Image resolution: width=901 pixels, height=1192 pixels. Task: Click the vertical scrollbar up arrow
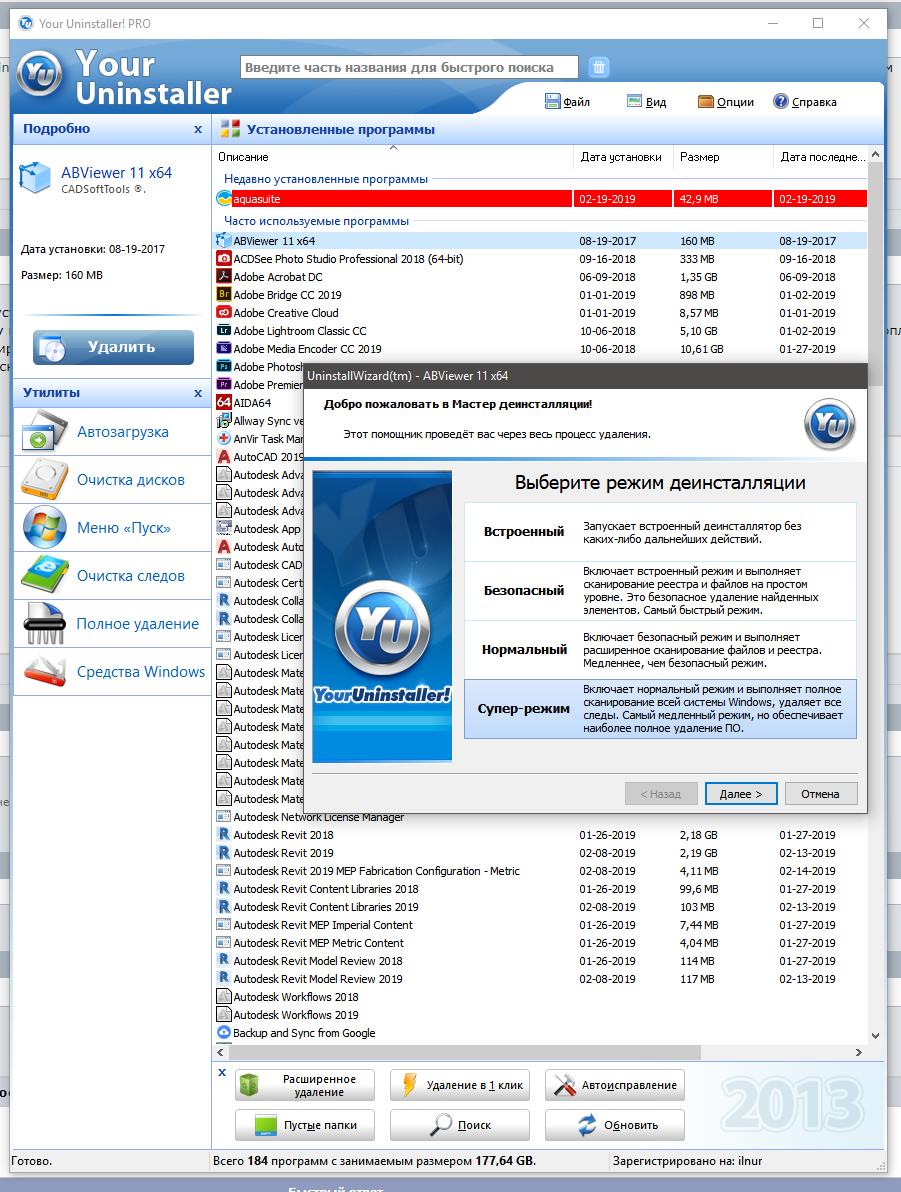(x=875, y=154)
